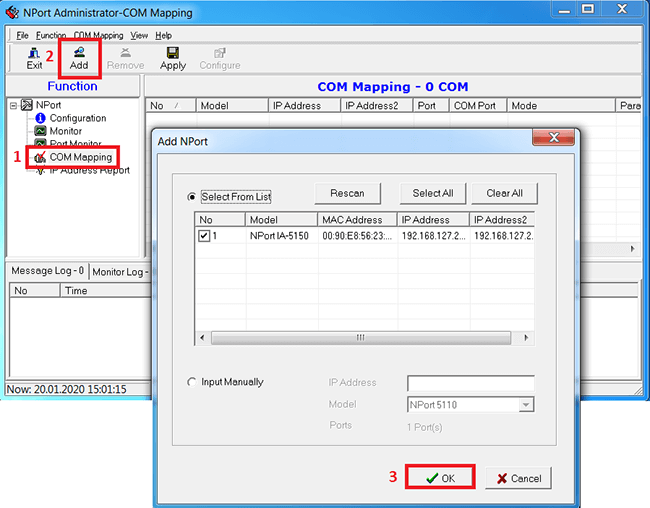Image resolution: width=650 pixels, height=508 pixels.
Task: Click the IP Address2 column header in Add NPort
Action: tap(502, 220)
